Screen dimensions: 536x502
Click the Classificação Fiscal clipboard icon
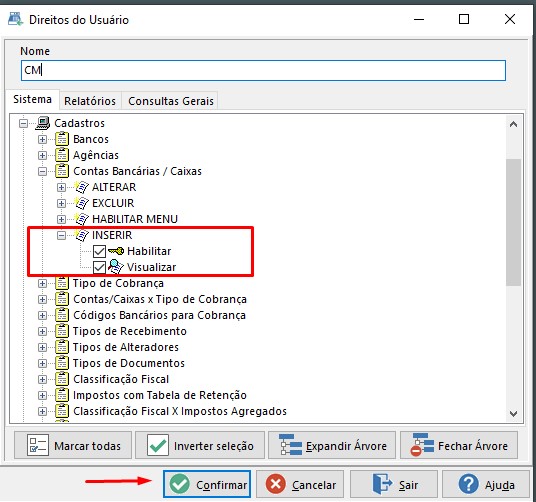click(62, 379)
